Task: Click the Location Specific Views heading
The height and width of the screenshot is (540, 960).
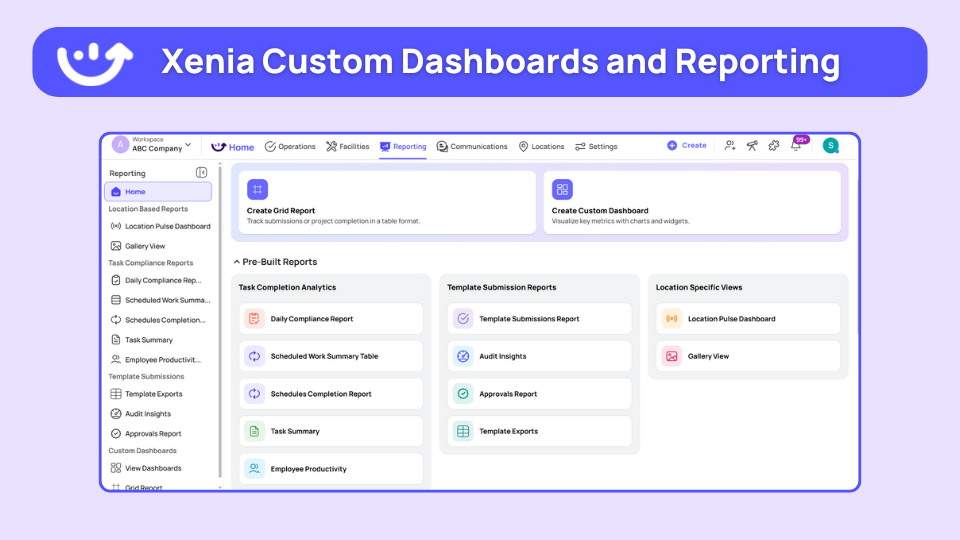Action: click(699, 287)
